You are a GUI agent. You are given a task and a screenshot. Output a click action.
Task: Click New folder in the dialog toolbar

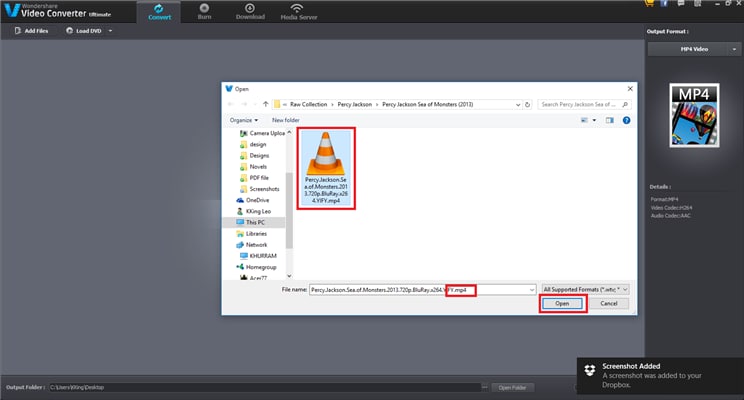pos(286,120)
